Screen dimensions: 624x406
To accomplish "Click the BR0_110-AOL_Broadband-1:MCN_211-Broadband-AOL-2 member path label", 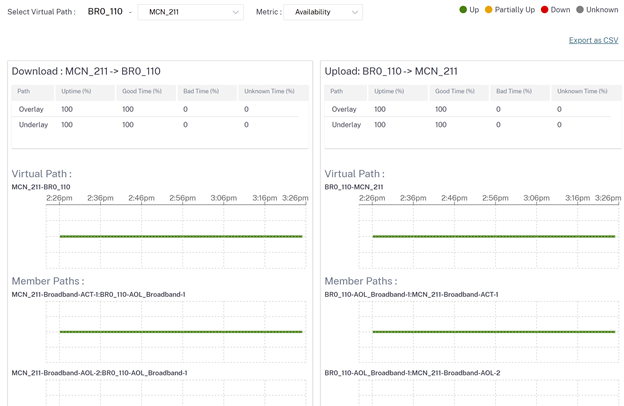I will point(412,373).
